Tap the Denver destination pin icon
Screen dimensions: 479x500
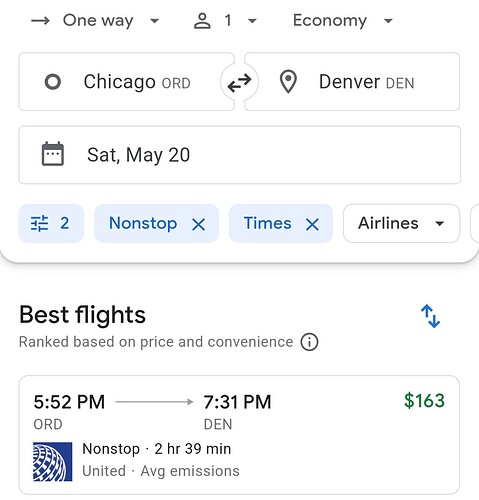point(288,82)
